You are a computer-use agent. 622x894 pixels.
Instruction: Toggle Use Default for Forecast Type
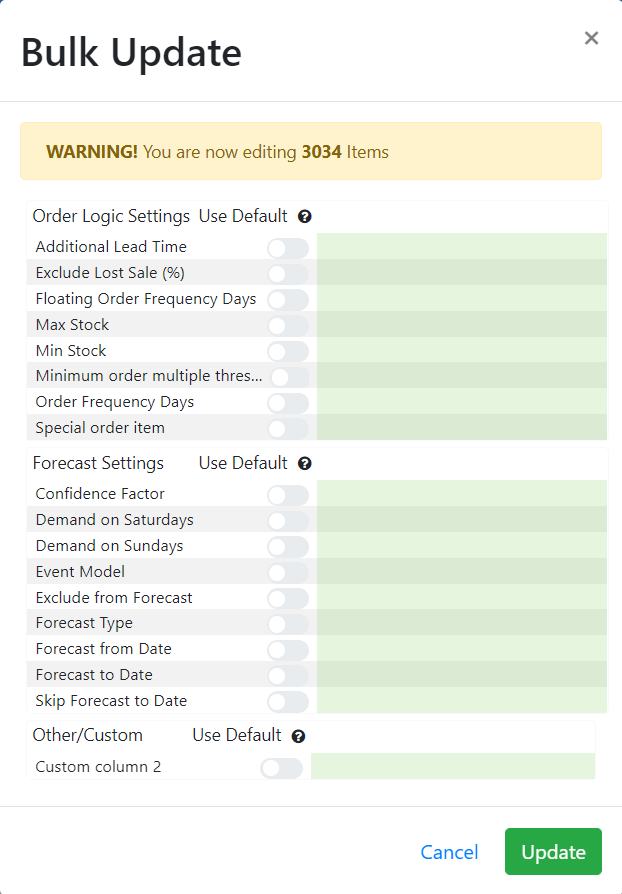tap(288, 623)
